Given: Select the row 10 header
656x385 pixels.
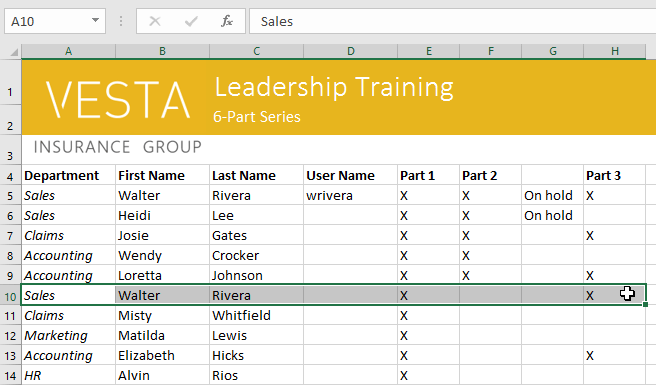Looking at the screenshot, I should click(10, 296).
